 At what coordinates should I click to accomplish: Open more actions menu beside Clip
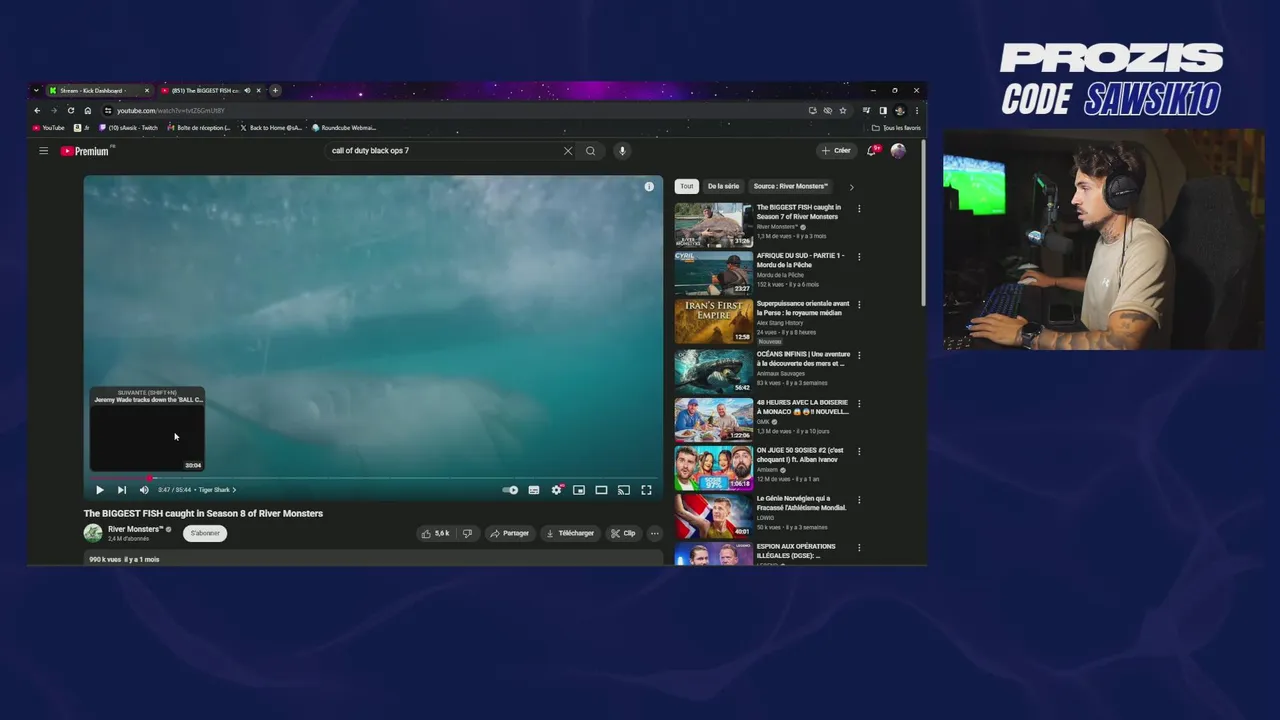pos(655,533)
